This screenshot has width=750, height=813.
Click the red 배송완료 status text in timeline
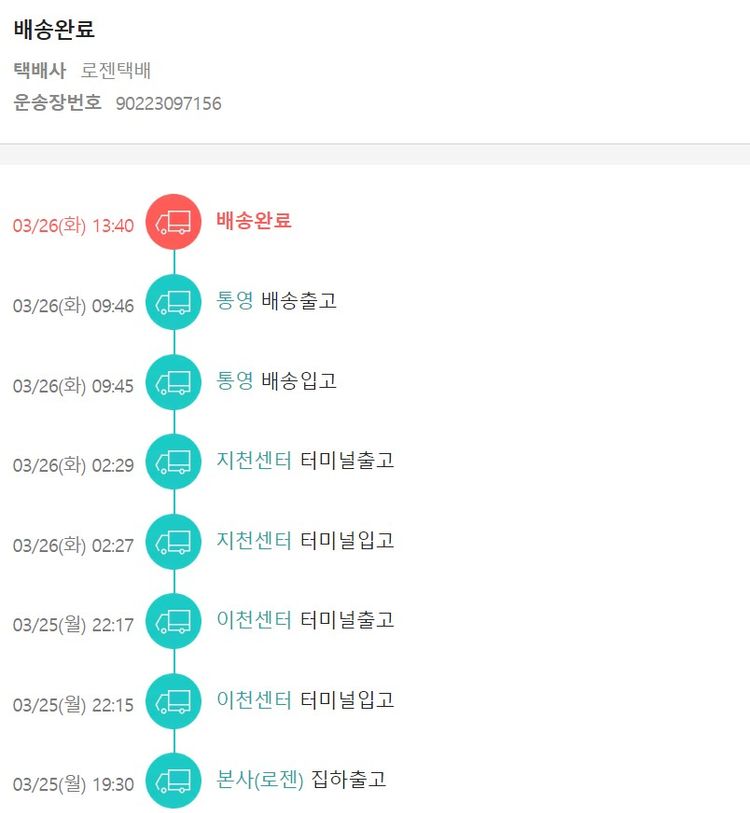pos(254,220)
